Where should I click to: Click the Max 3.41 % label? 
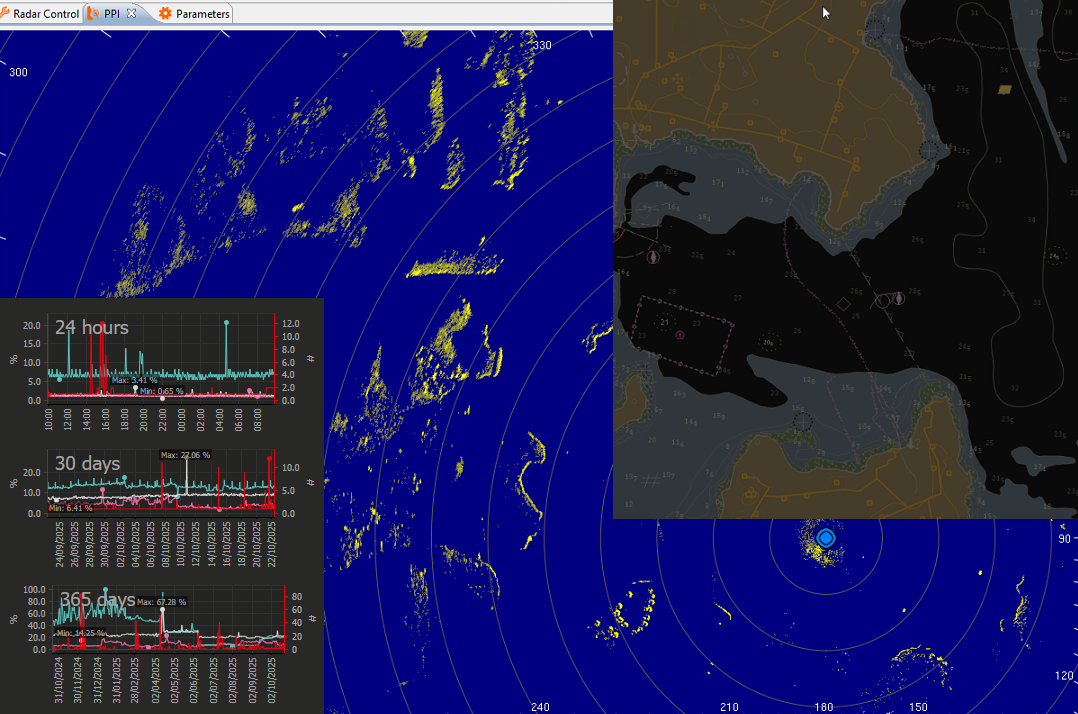coord(135,380)
